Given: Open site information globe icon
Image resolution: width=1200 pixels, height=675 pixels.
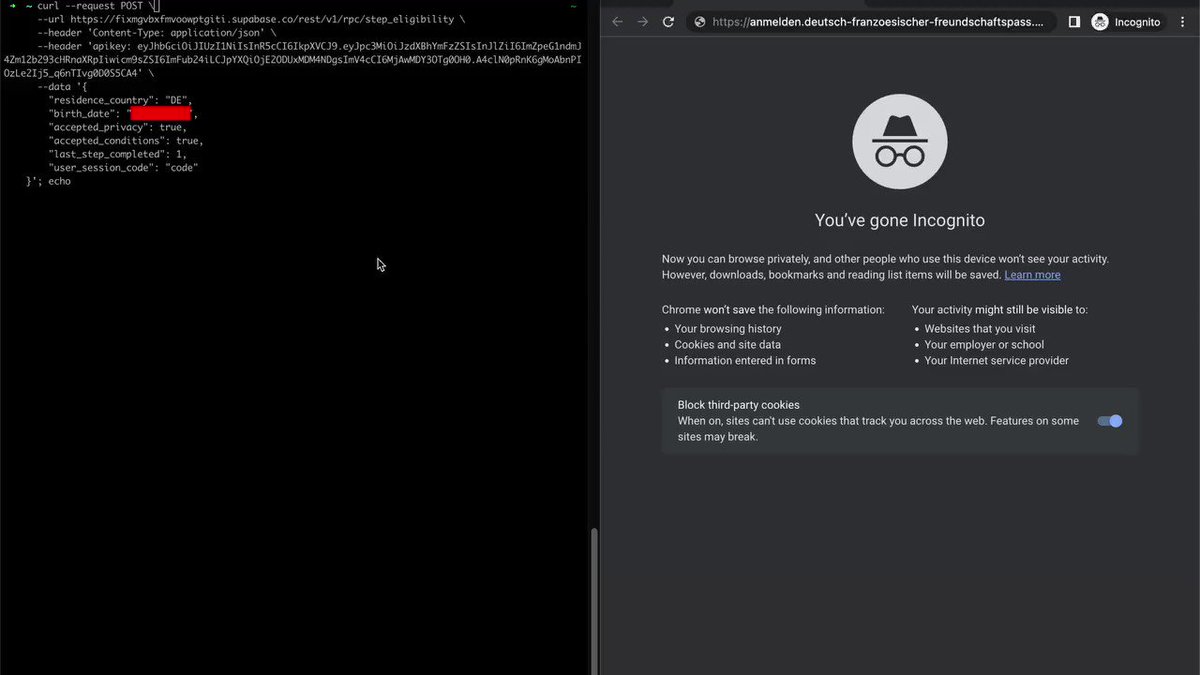Looking at the screenshot, I should (x=700, y=21).
